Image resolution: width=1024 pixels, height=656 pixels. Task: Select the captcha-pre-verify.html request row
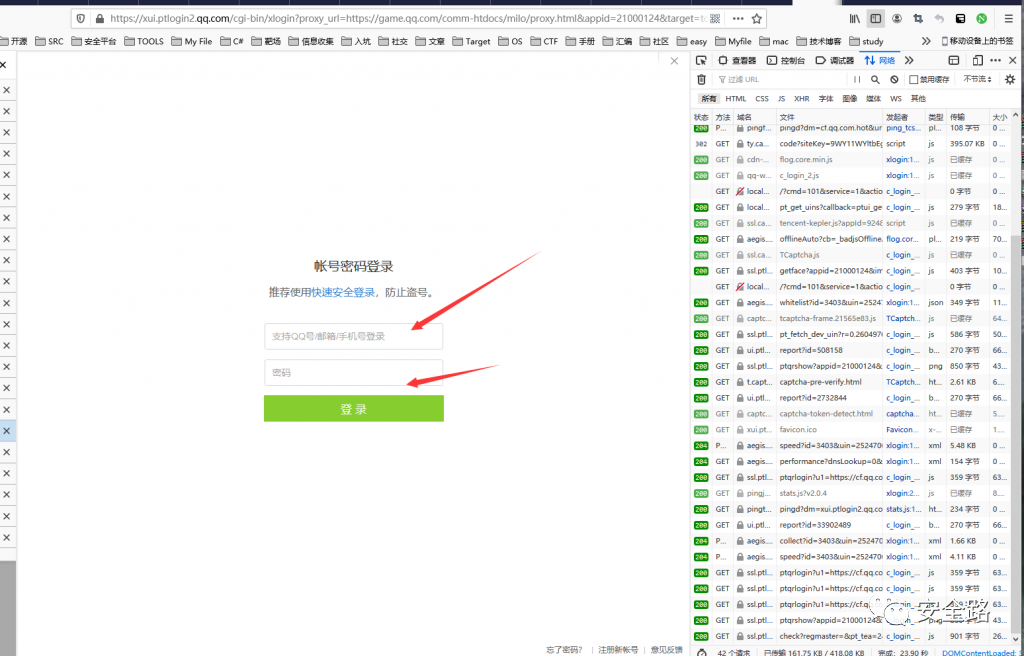(x=850, y=382)
